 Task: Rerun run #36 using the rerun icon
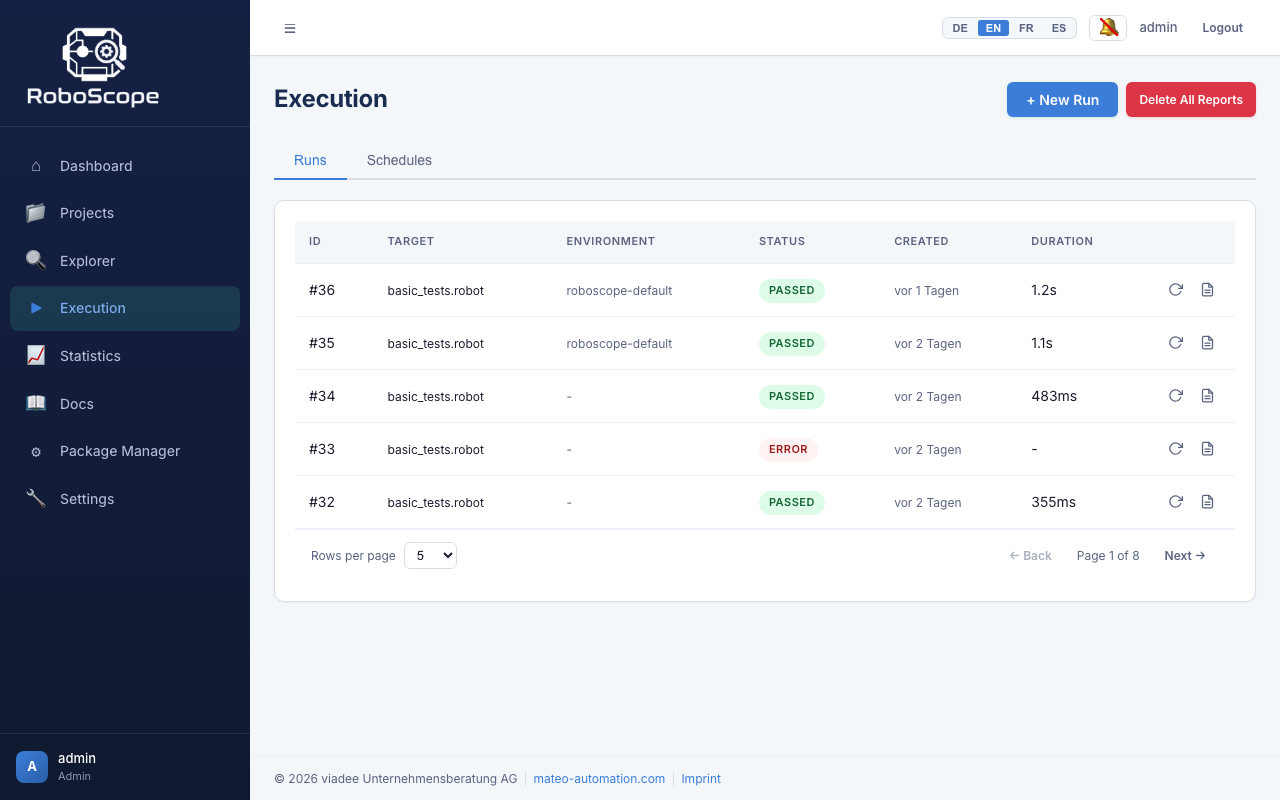tap(1176, 289)
